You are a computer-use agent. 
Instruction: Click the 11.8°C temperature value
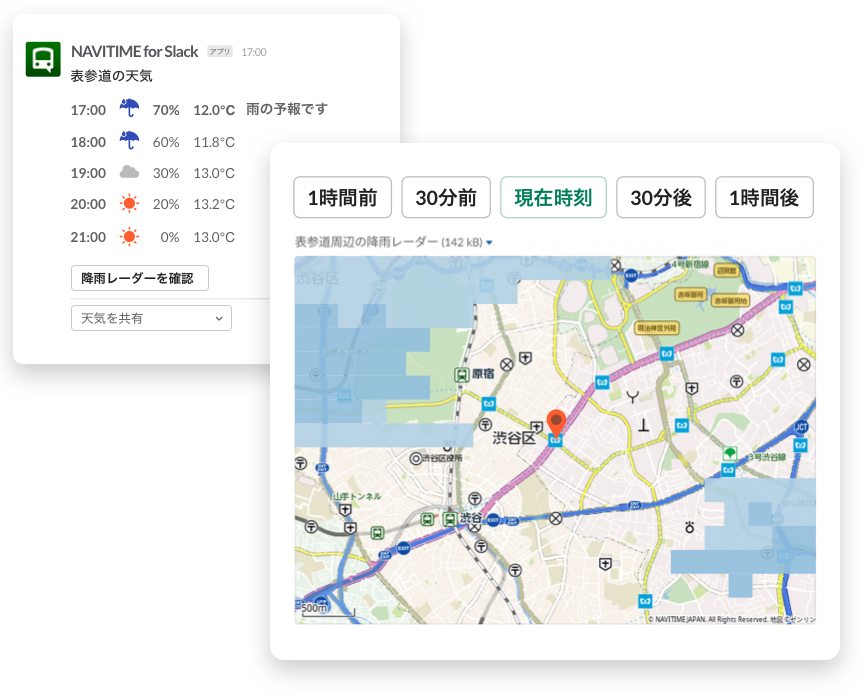click(214, 142)
